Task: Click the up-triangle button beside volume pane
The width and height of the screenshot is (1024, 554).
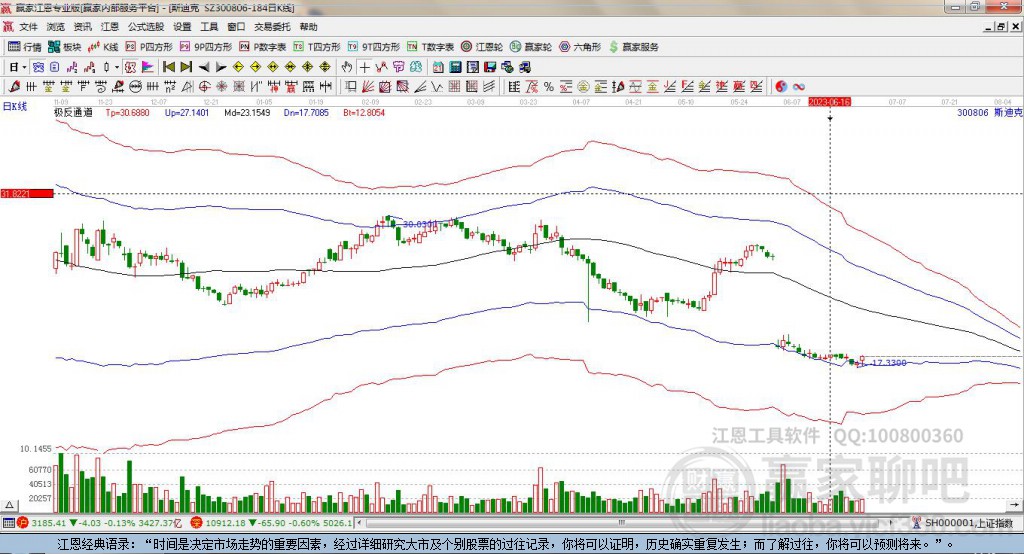Action: coord(9,505)
